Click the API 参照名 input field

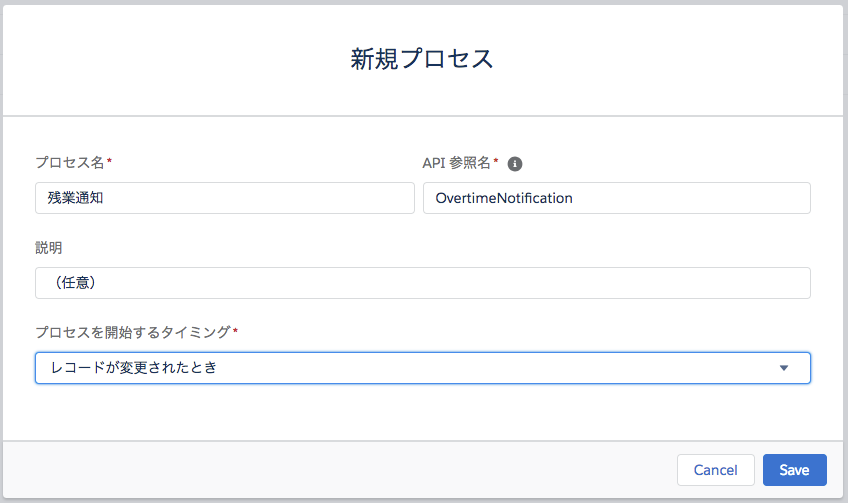[617, 198]
